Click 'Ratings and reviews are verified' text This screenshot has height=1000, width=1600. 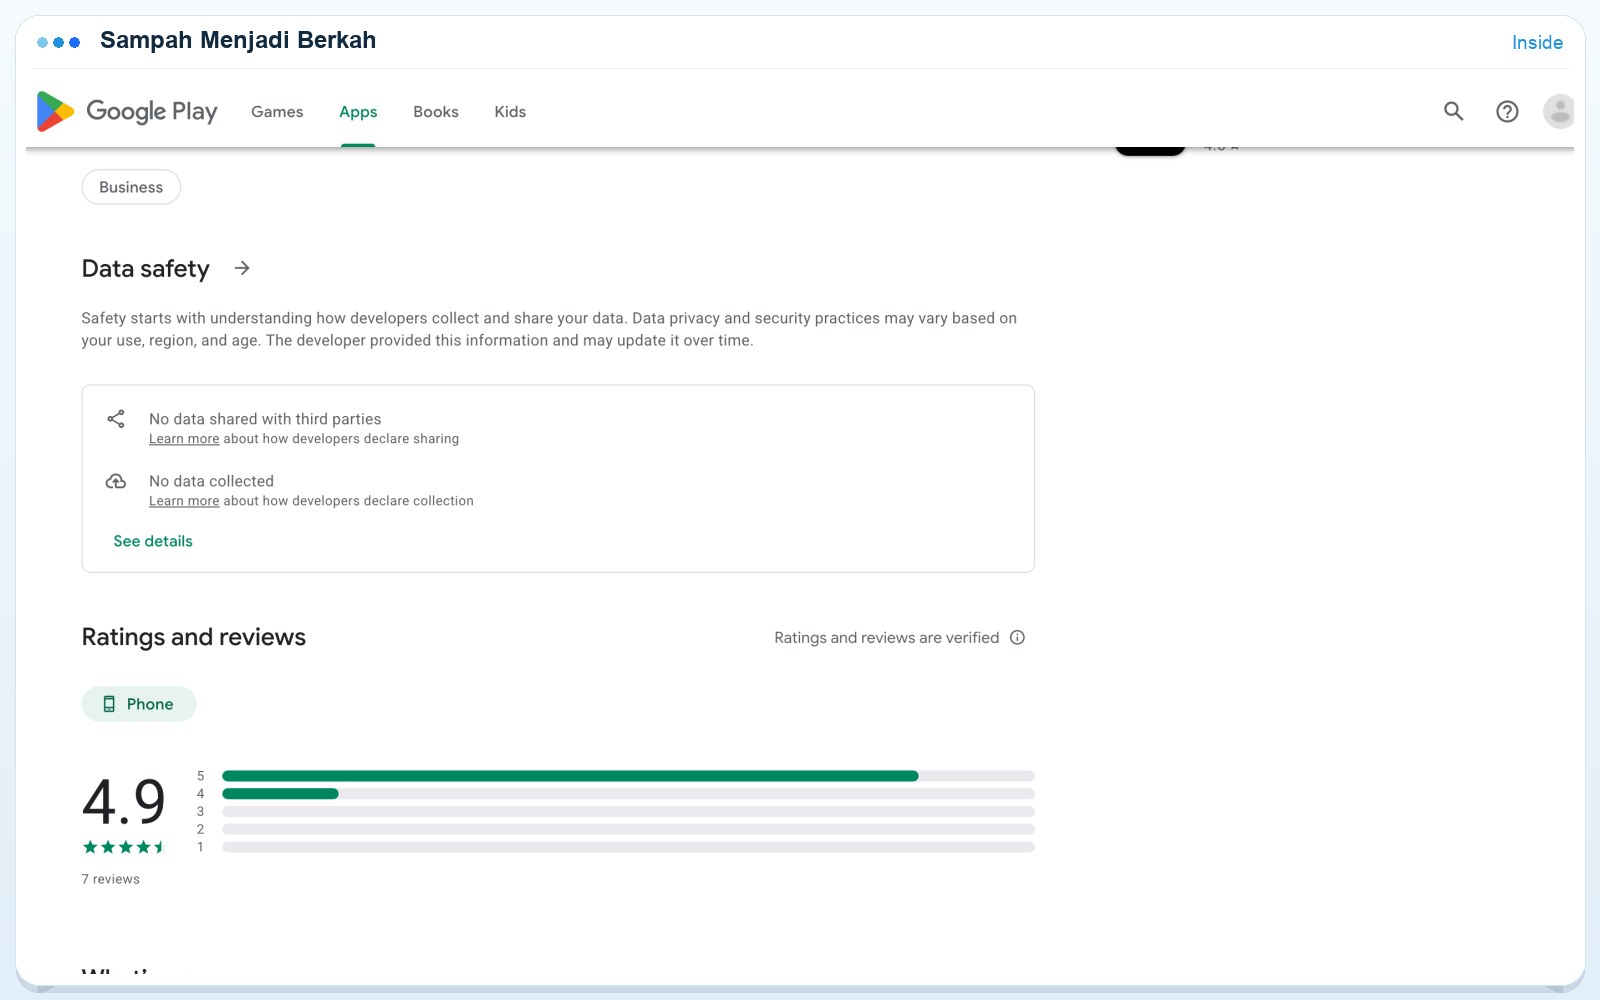[x=887, y=637]
